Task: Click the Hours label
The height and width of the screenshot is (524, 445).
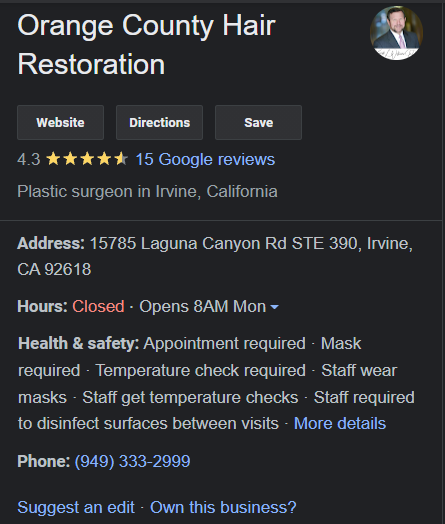Action: pos(42,306)
